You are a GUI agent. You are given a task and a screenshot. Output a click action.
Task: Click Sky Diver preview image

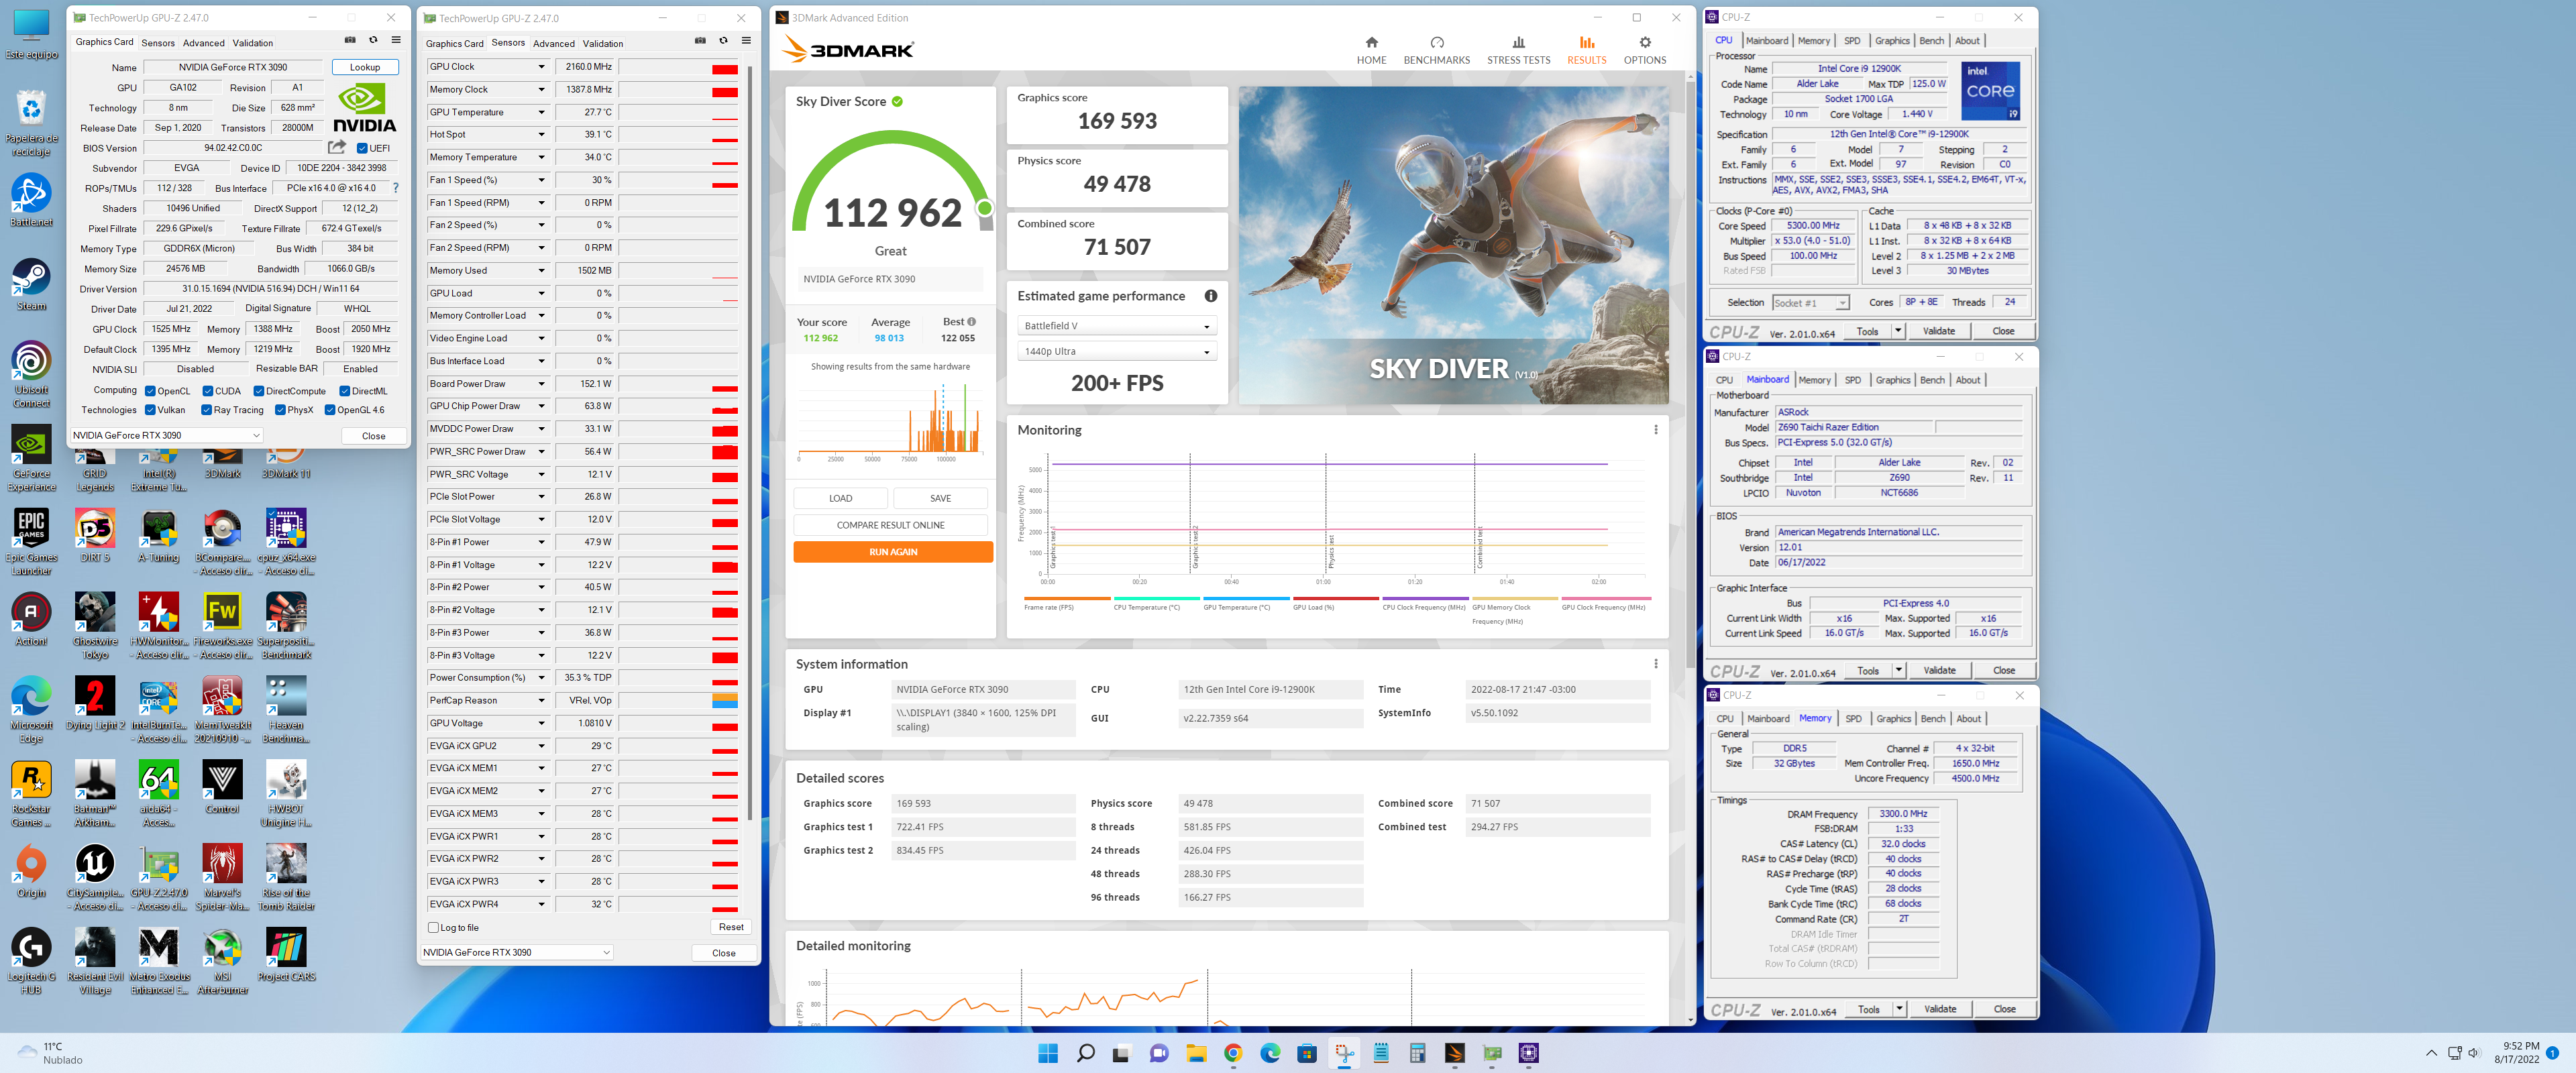[1453, 245]
